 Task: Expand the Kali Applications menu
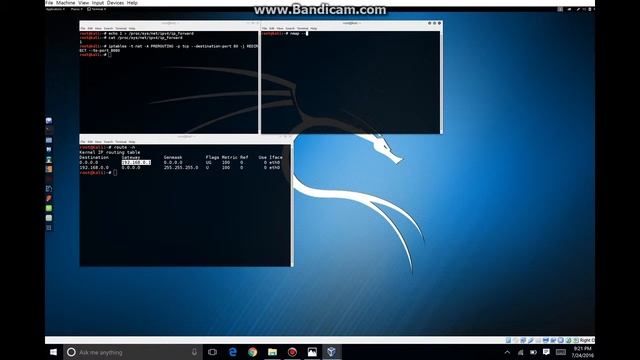pyautogui.click(x=56, y=9)
